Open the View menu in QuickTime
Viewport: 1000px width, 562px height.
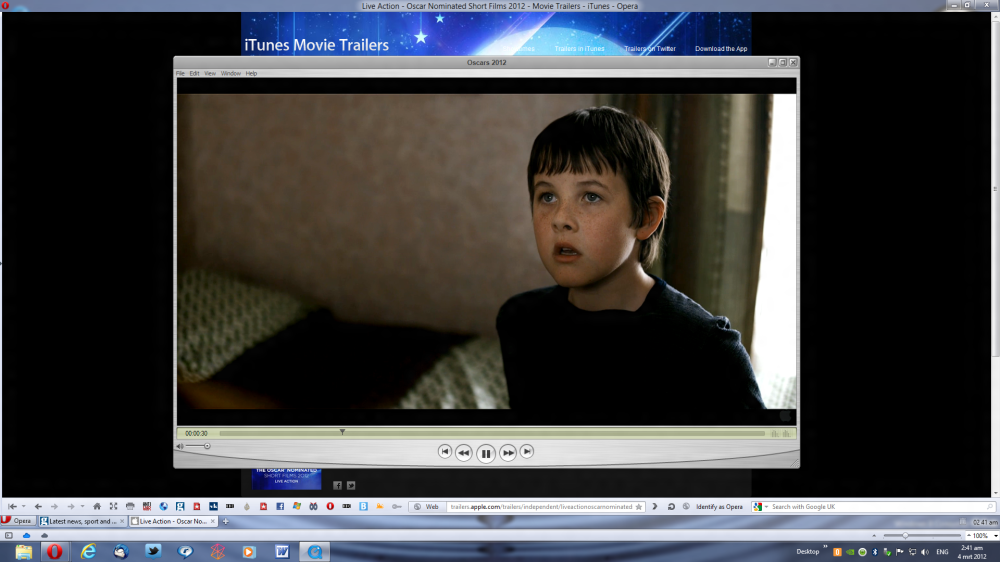210,73
